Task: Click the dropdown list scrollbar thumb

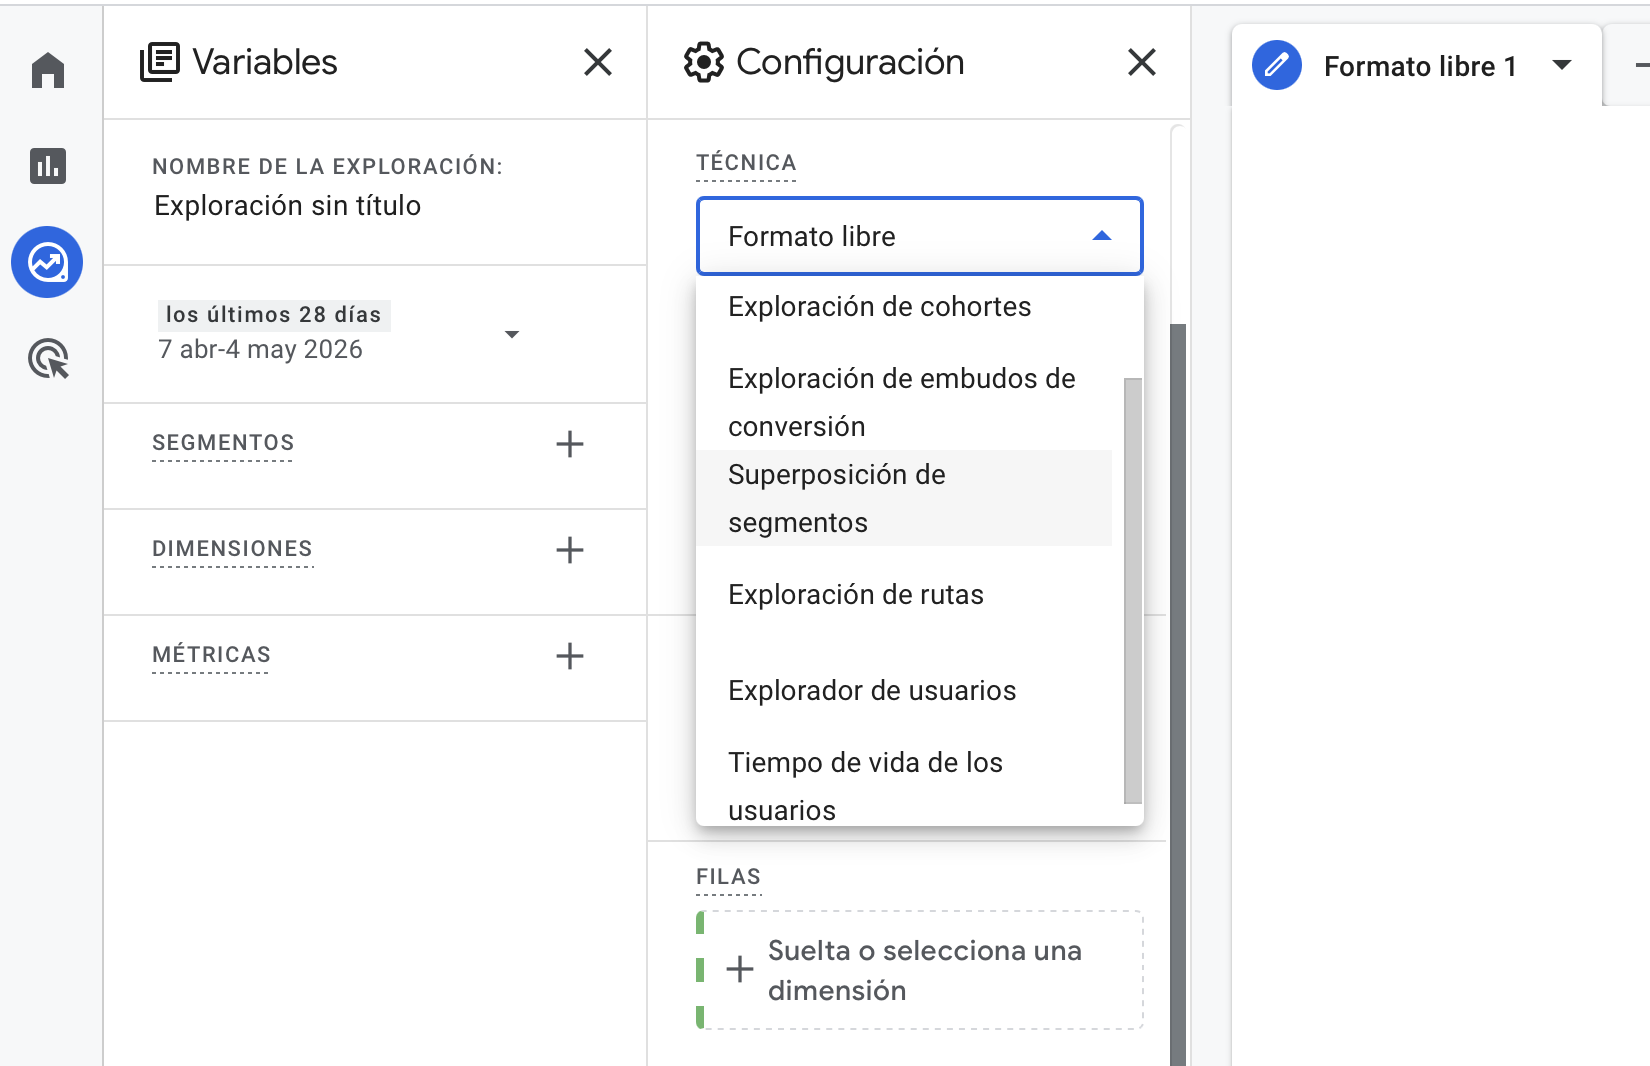Action: click(1133, 590)
